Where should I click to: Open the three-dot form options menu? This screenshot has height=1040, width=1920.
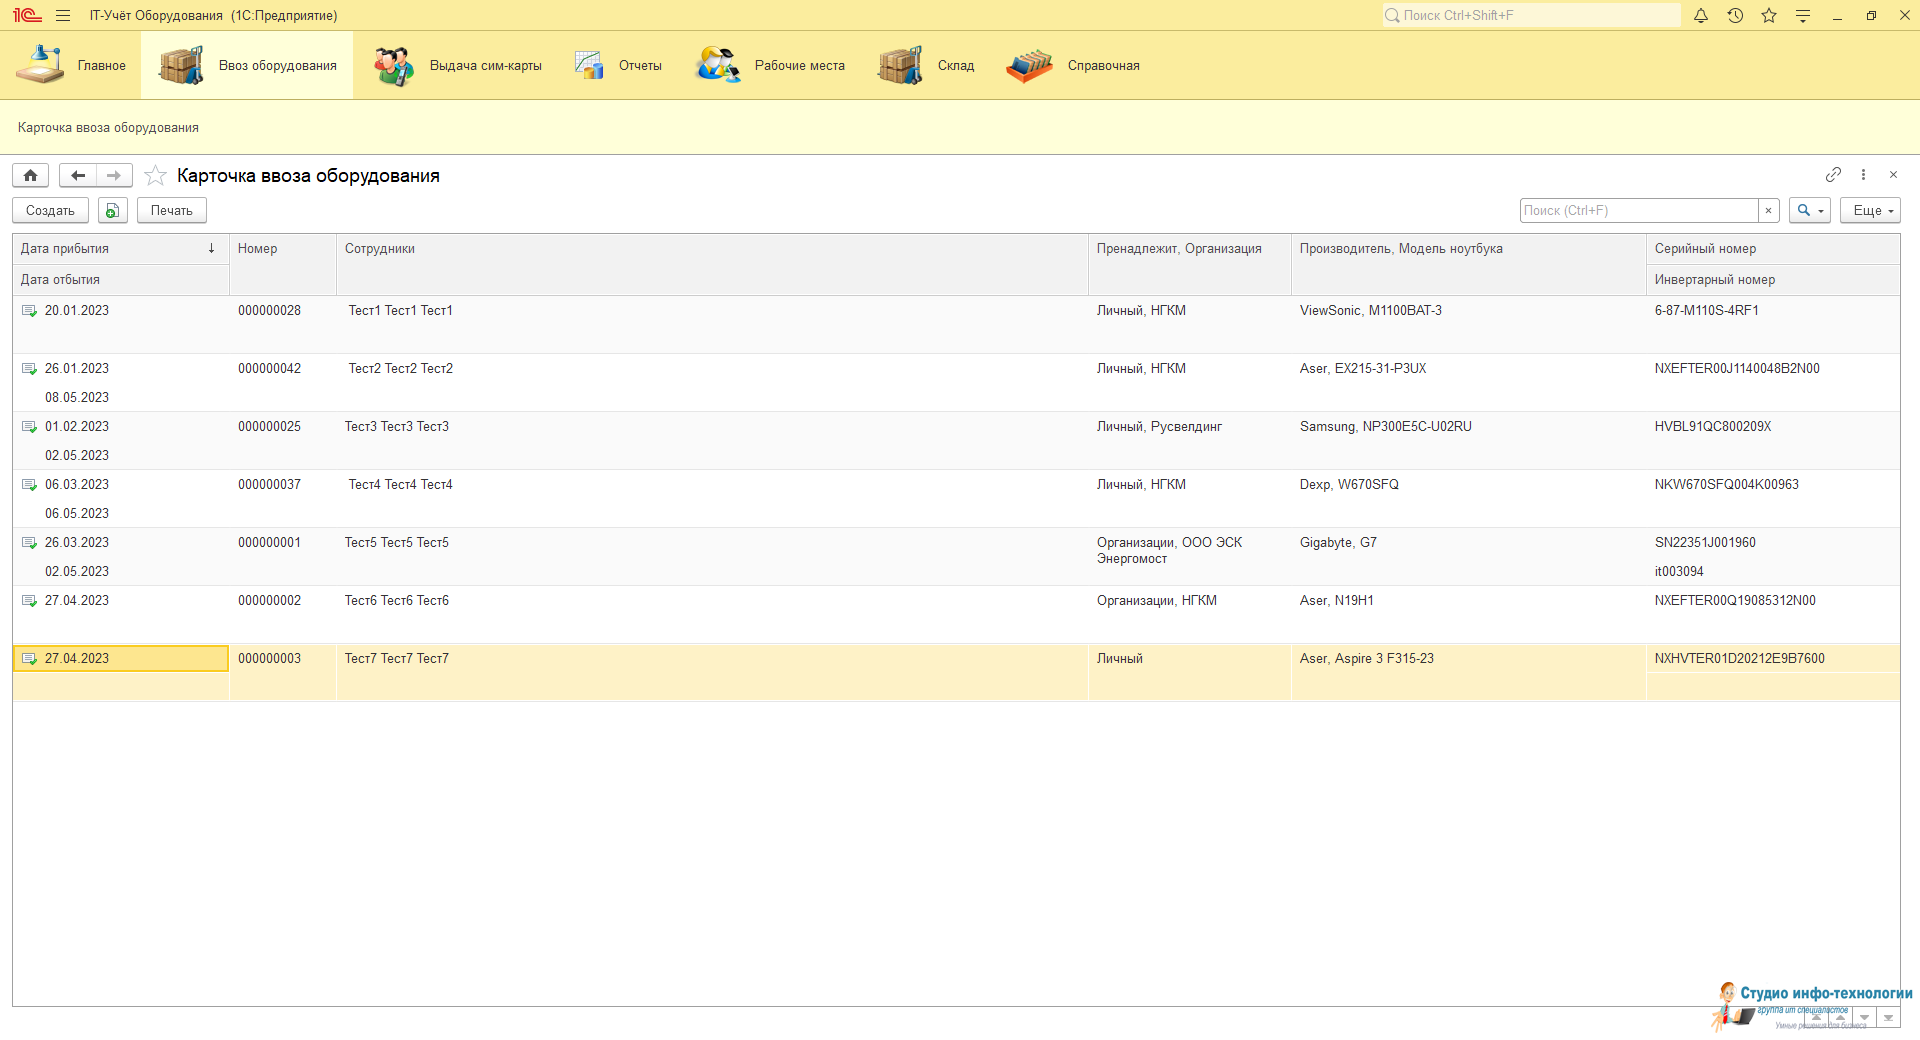(x=1863, y=175)
